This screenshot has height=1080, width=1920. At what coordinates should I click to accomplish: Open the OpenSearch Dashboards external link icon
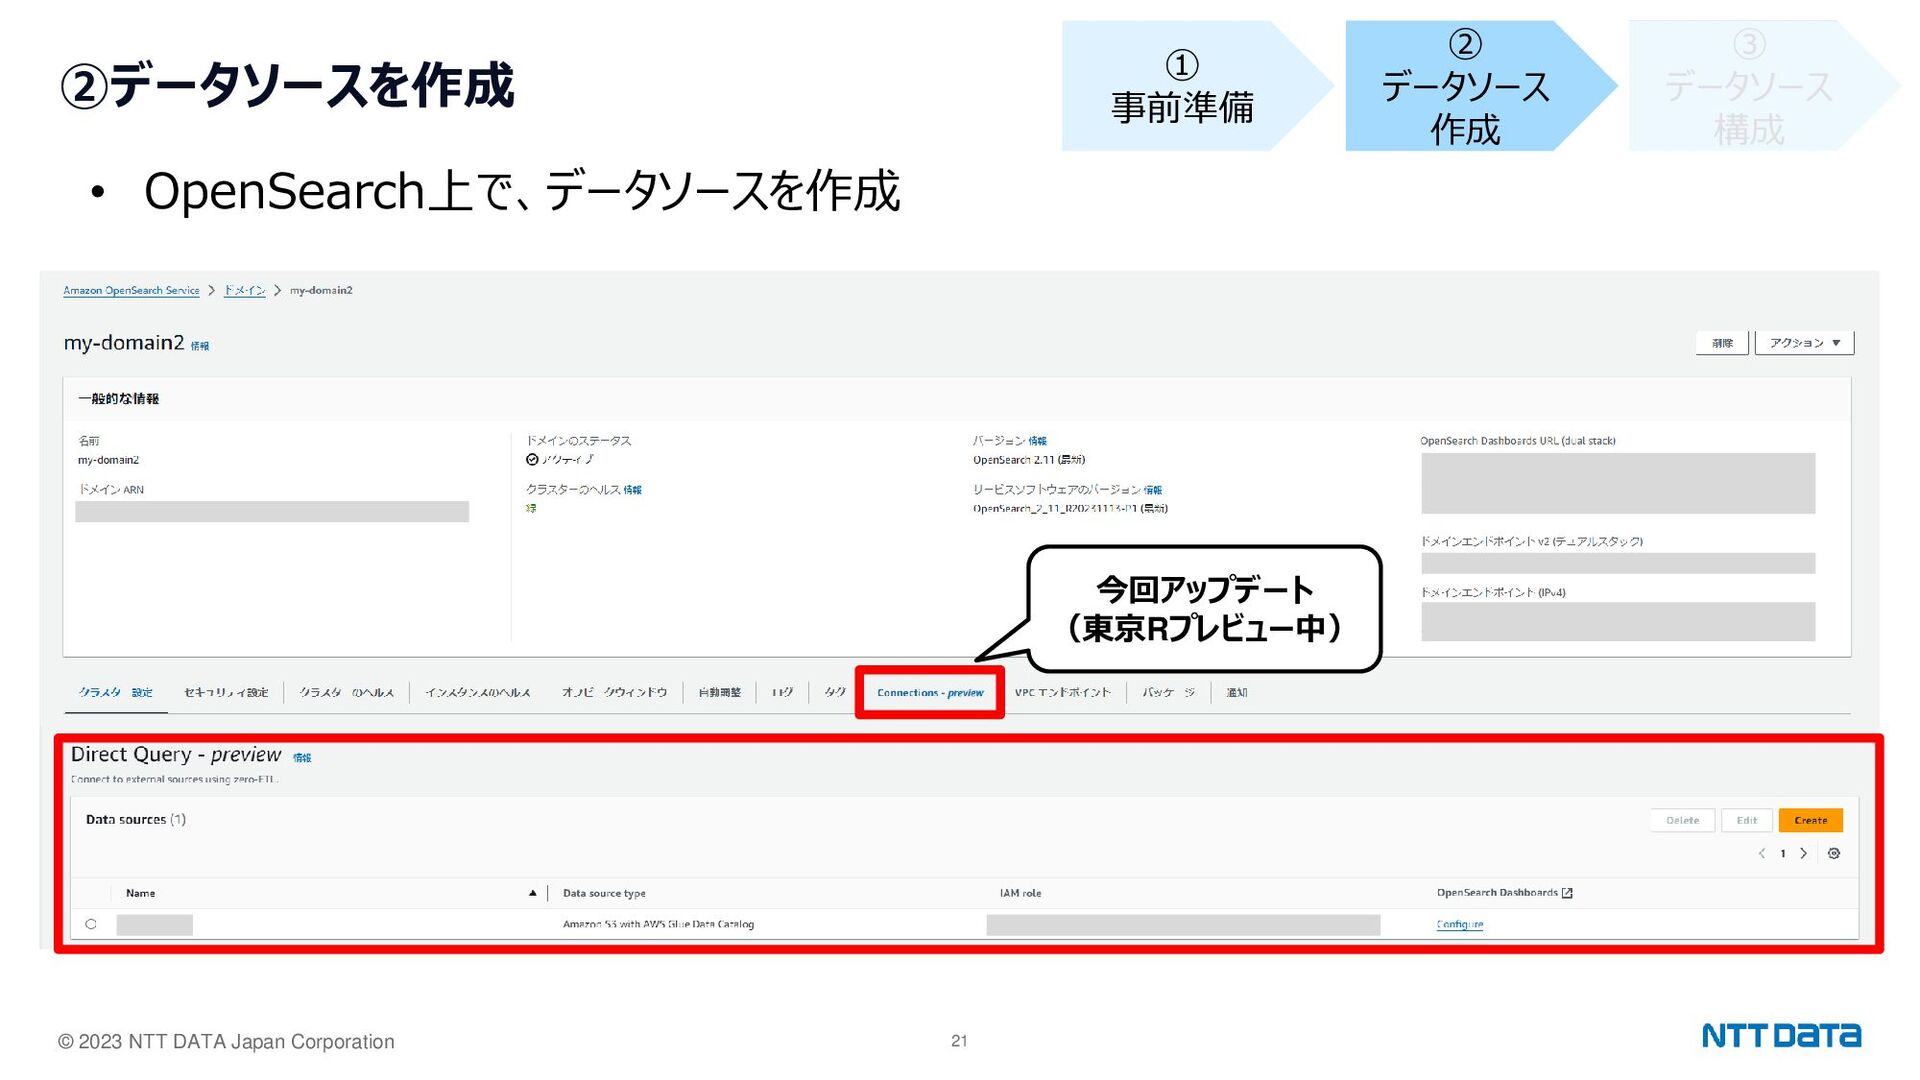(x=1567, y=893)
